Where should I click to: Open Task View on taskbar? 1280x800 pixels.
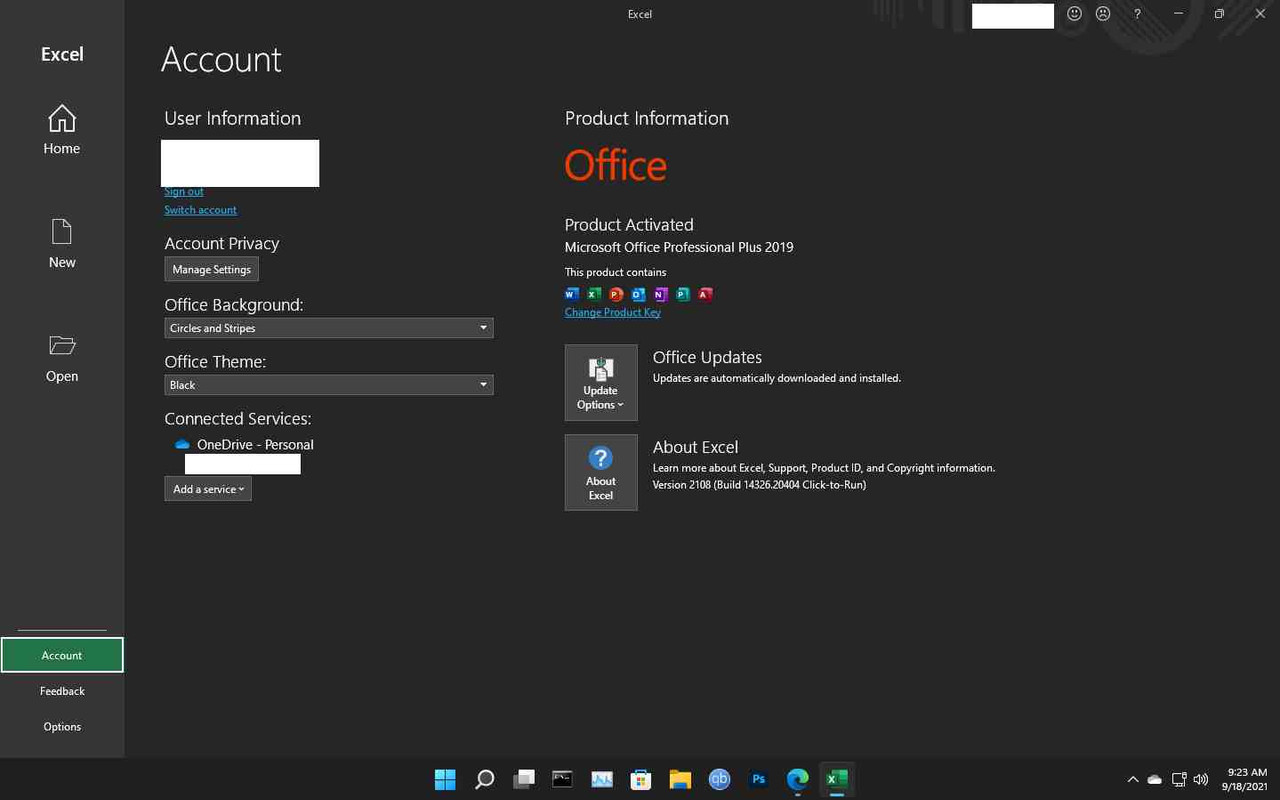pyautogui.click(x=524, y=779)
